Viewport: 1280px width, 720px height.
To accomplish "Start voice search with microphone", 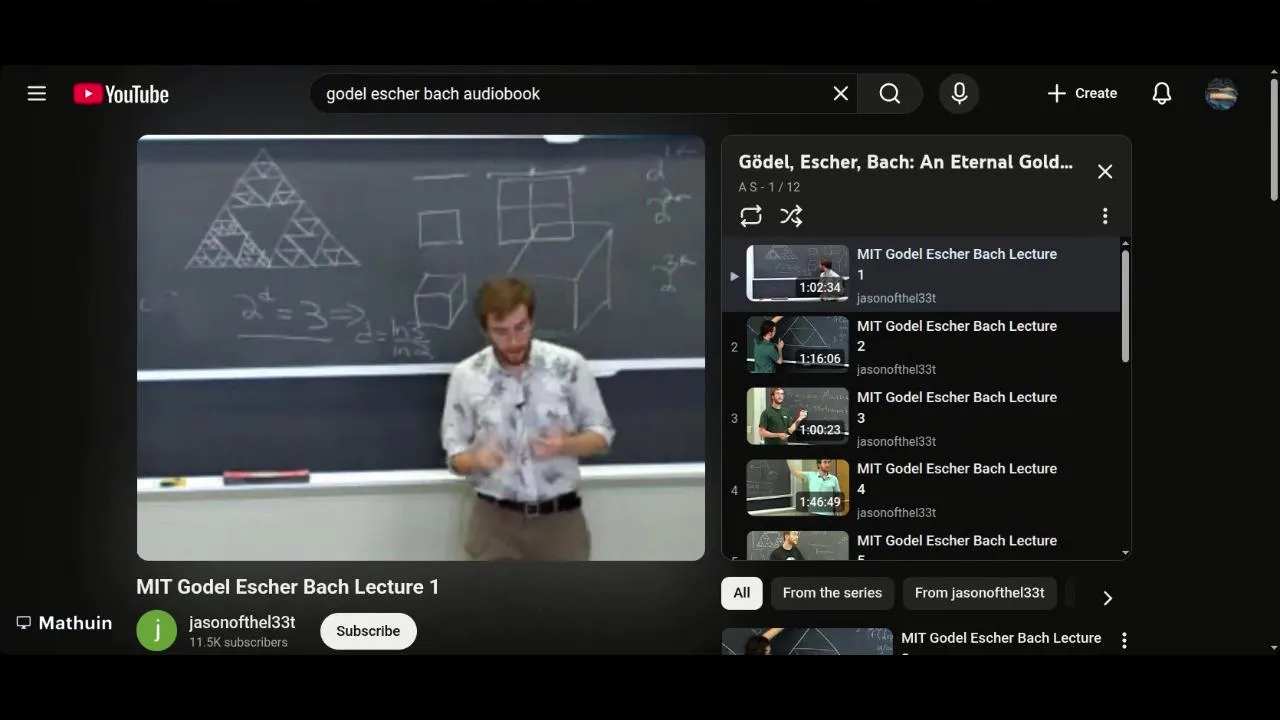I will [x=959, y=94].
